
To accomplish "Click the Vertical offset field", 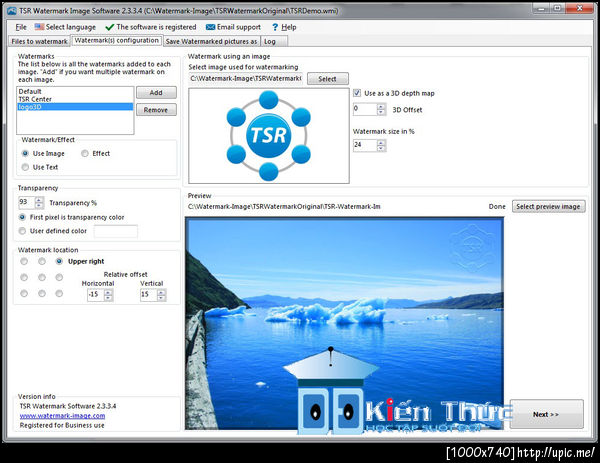I will click(x=148, y=295).
